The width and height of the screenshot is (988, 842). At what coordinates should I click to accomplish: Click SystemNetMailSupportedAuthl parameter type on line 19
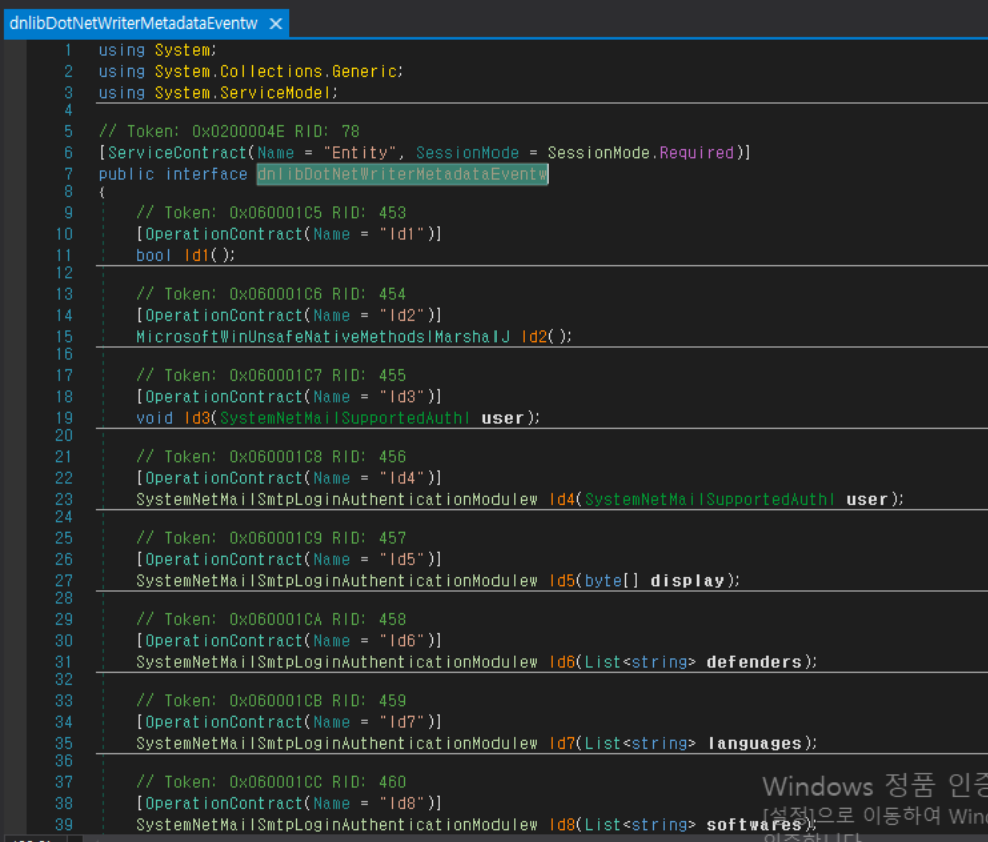click(345, 418)
